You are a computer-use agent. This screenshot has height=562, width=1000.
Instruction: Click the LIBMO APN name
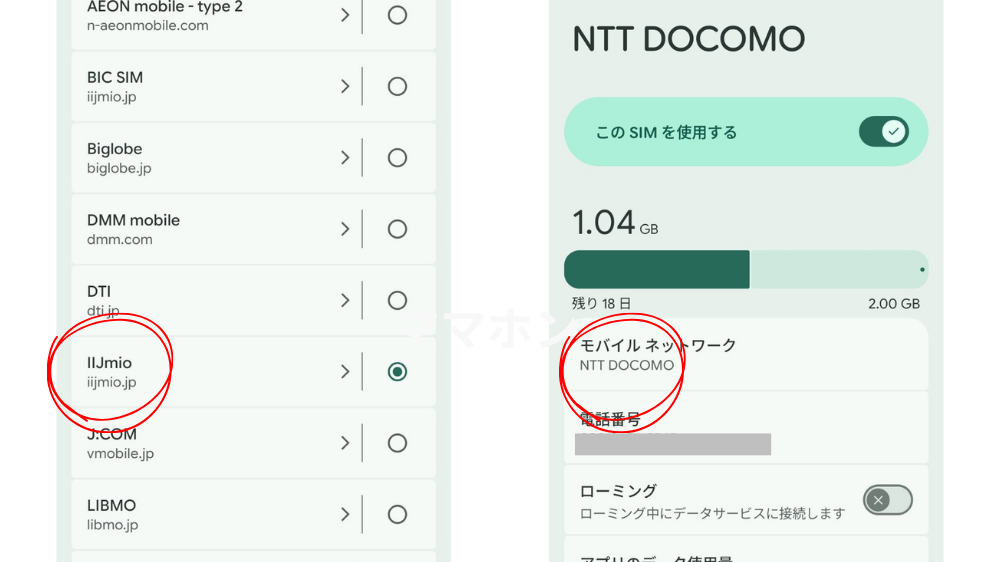[112, 506]
